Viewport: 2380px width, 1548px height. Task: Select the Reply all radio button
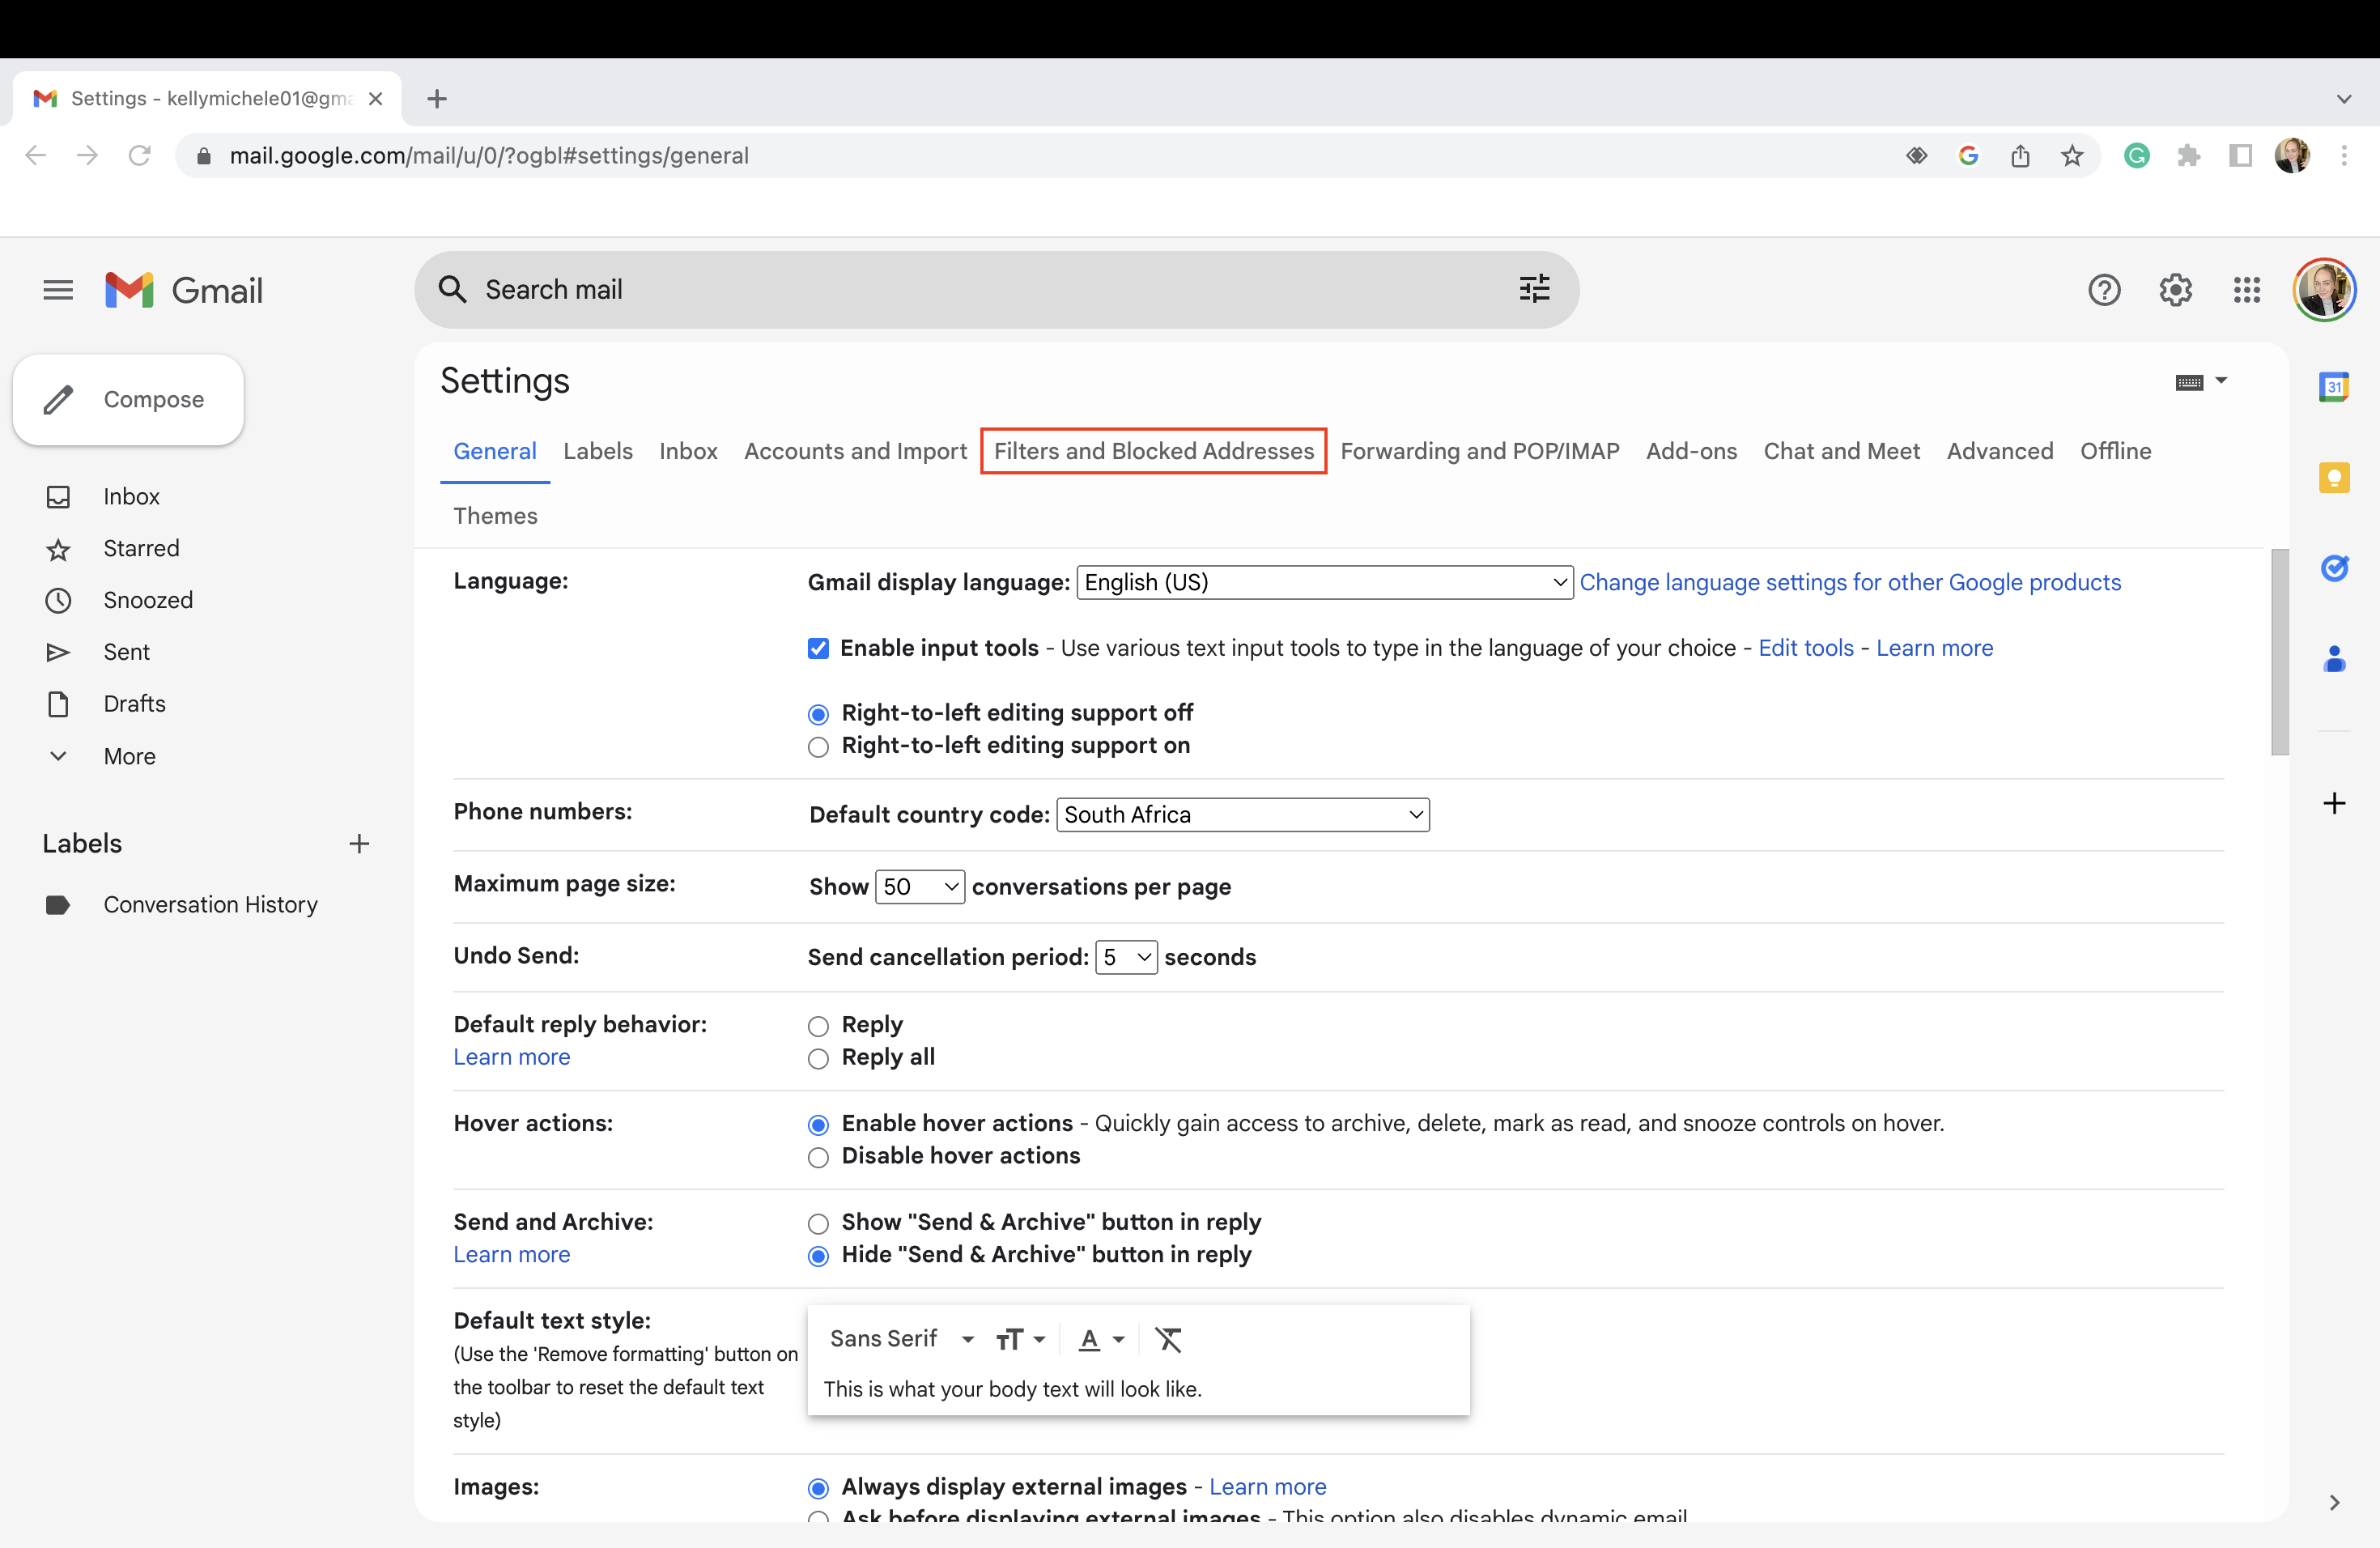coord(818,1058)
